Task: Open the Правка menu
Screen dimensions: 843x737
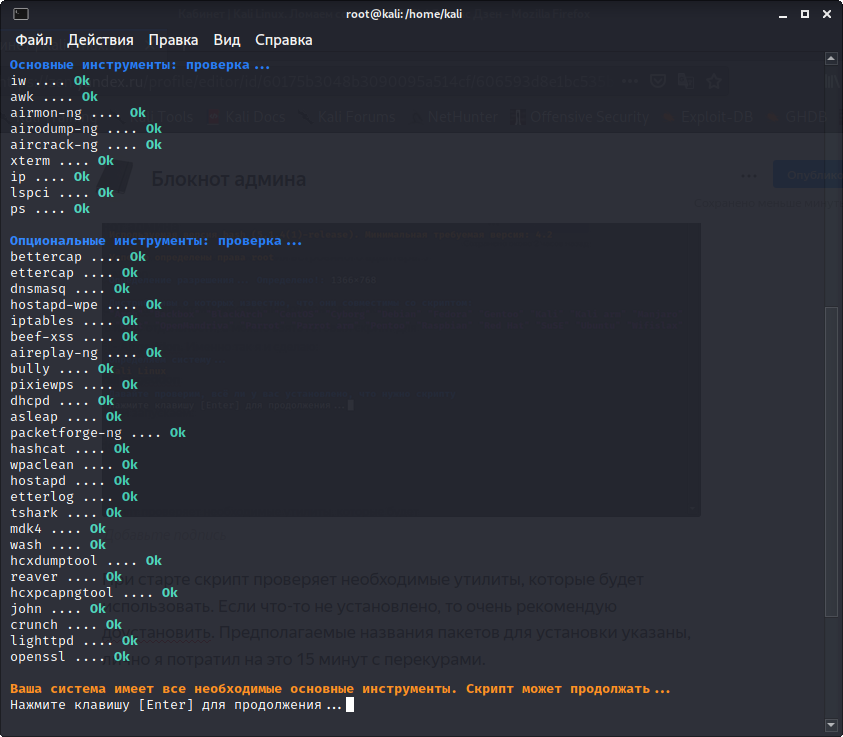Action: pos(173,40)
